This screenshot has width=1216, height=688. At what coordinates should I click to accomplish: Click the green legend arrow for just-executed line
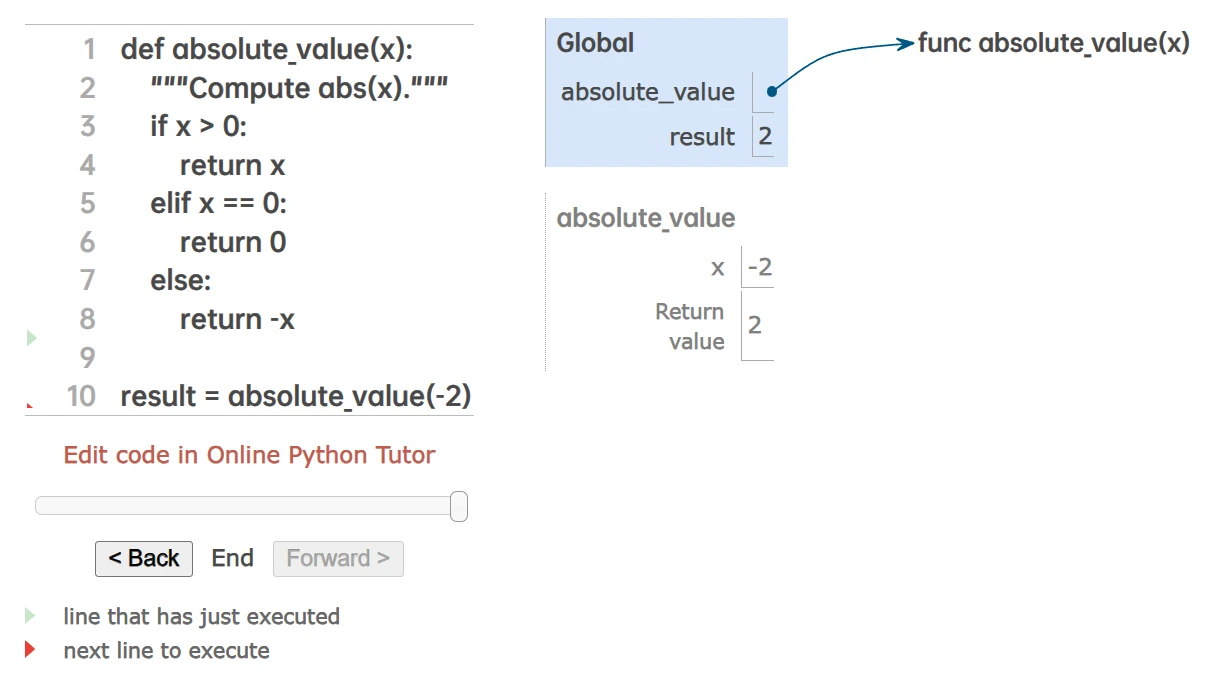click(30, 616)
